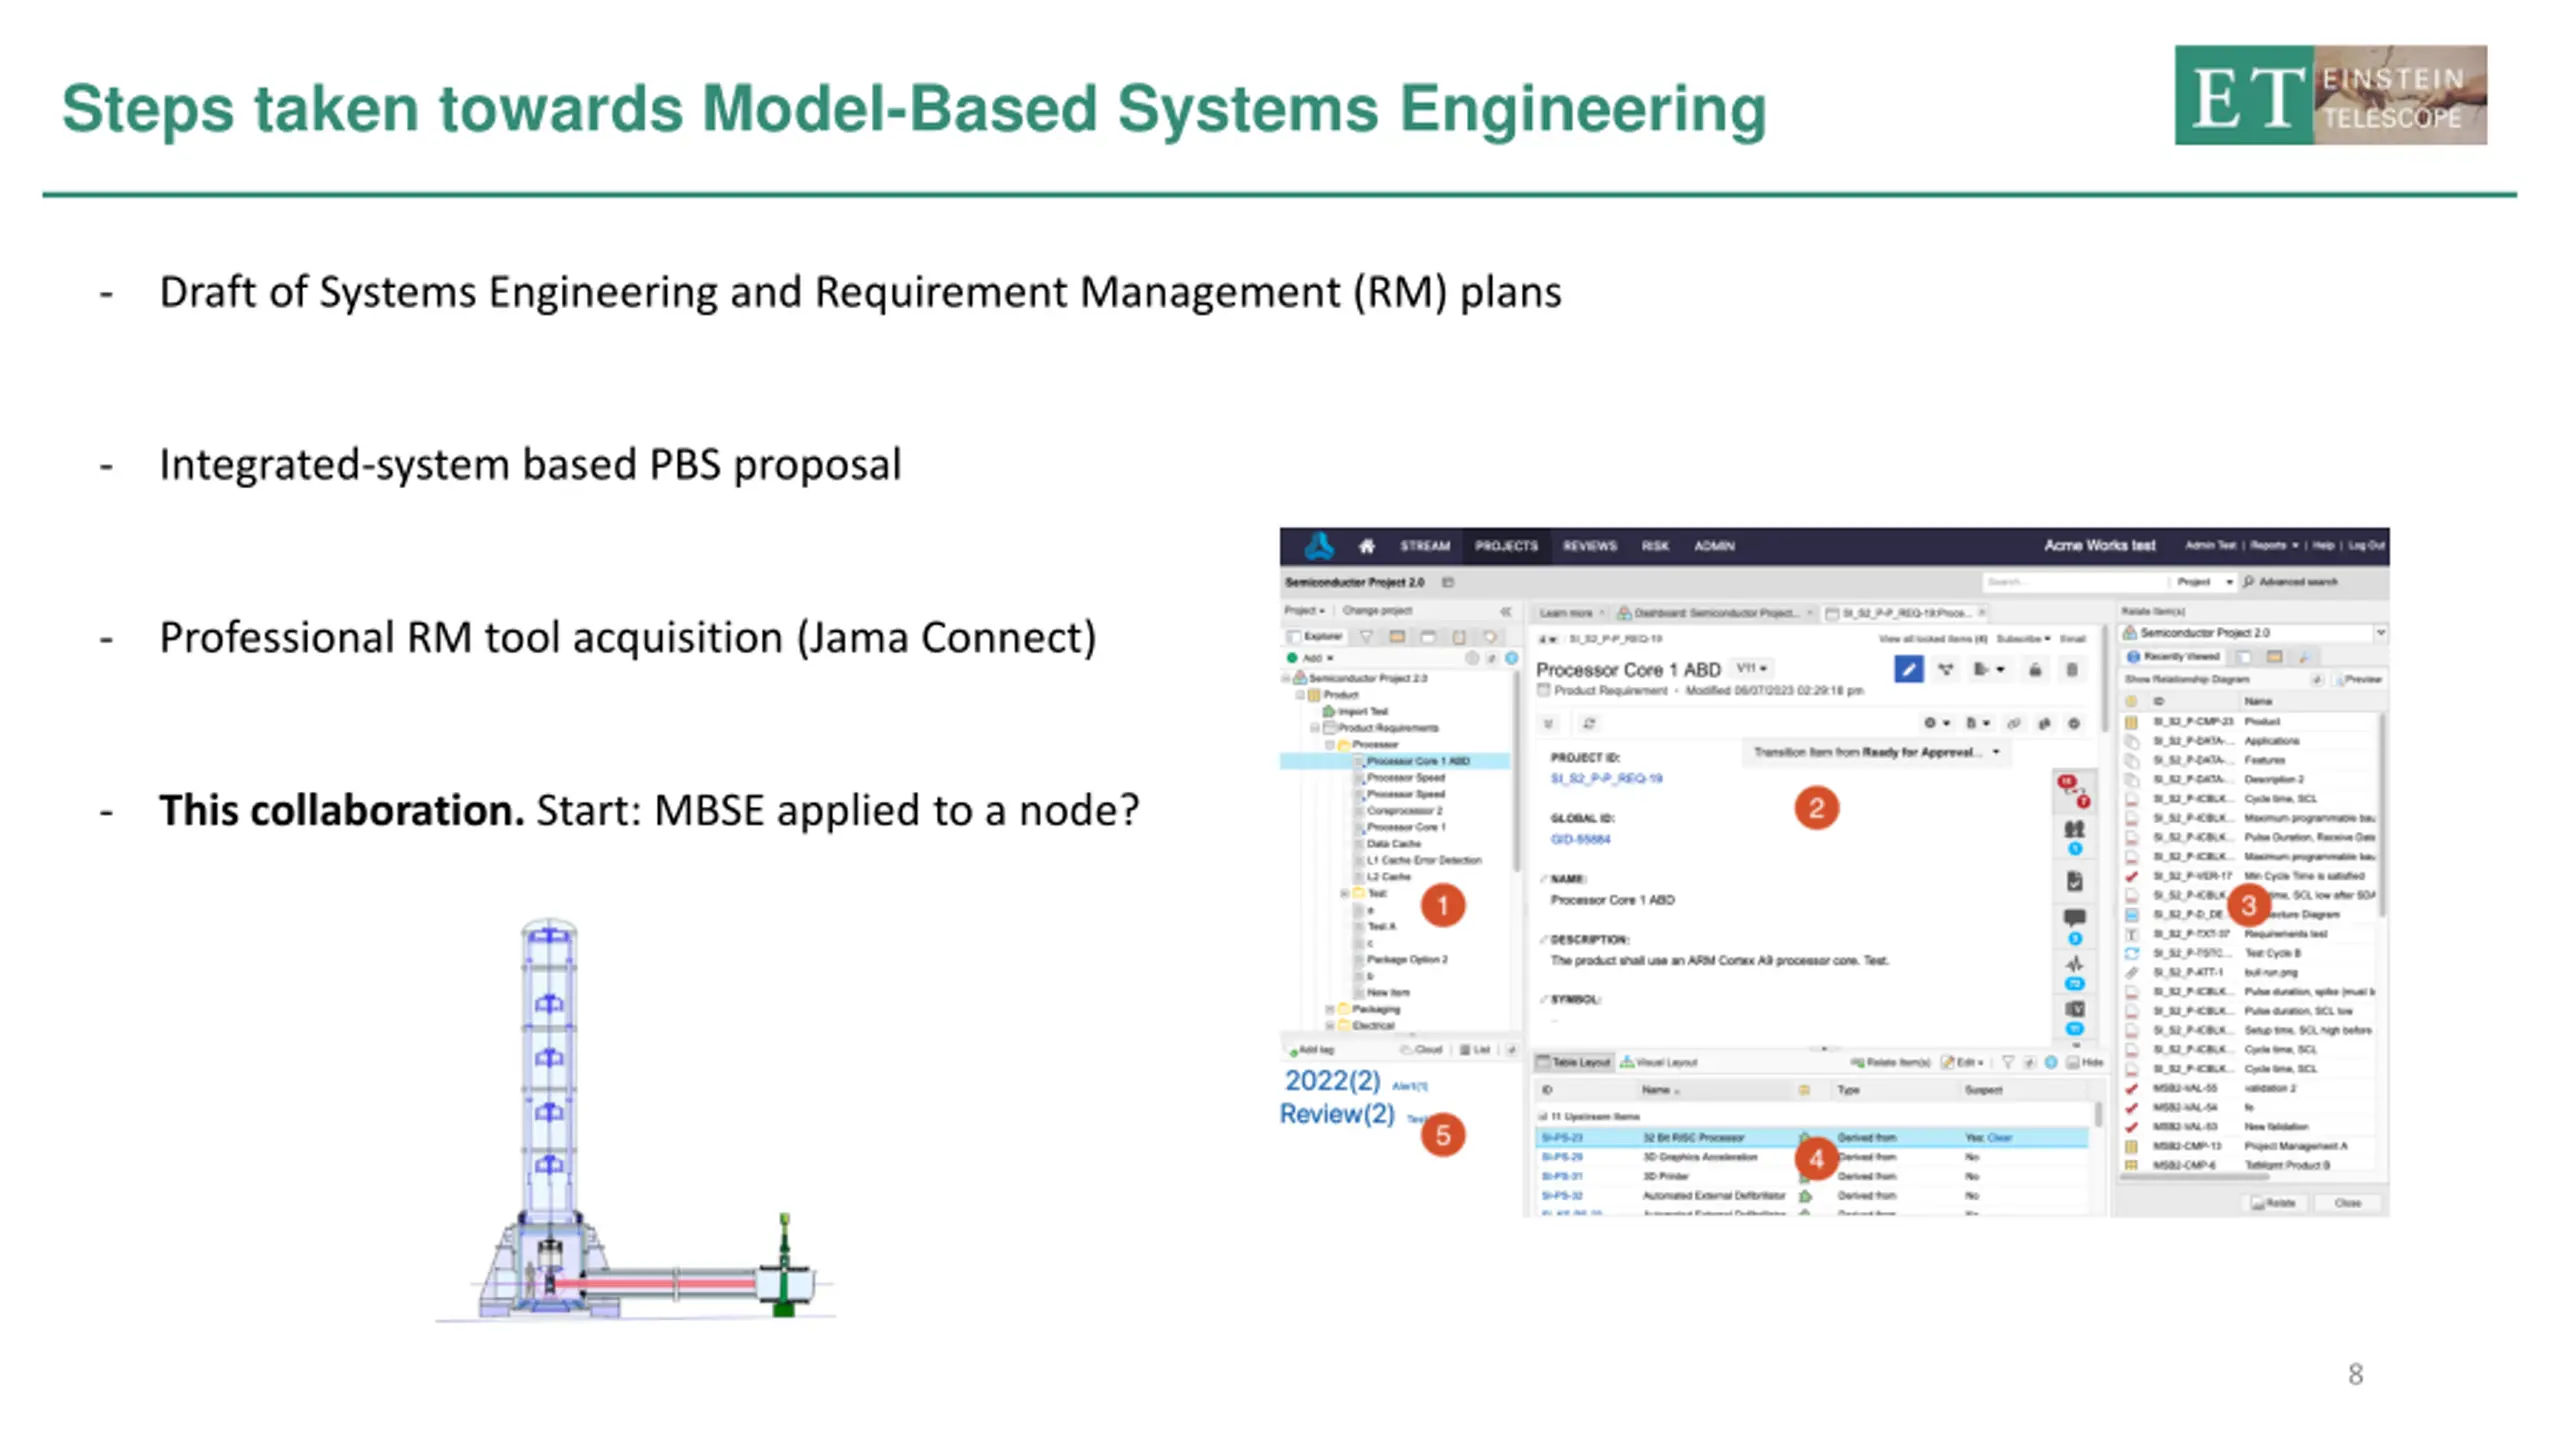The height and width of the screenshot is (1440, 2560).
Task: Open the PROJECTS tab
Action: click(x=1506, y=546)
